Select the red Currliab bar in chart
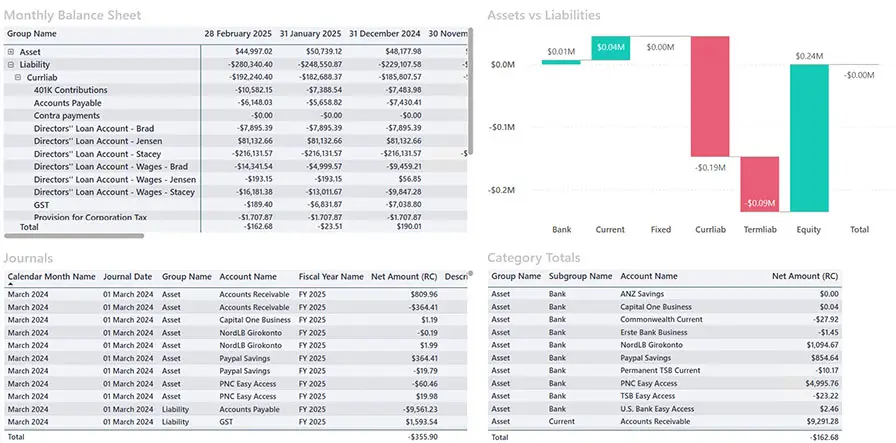Screen dimensions: 896x443 [710, 96]
